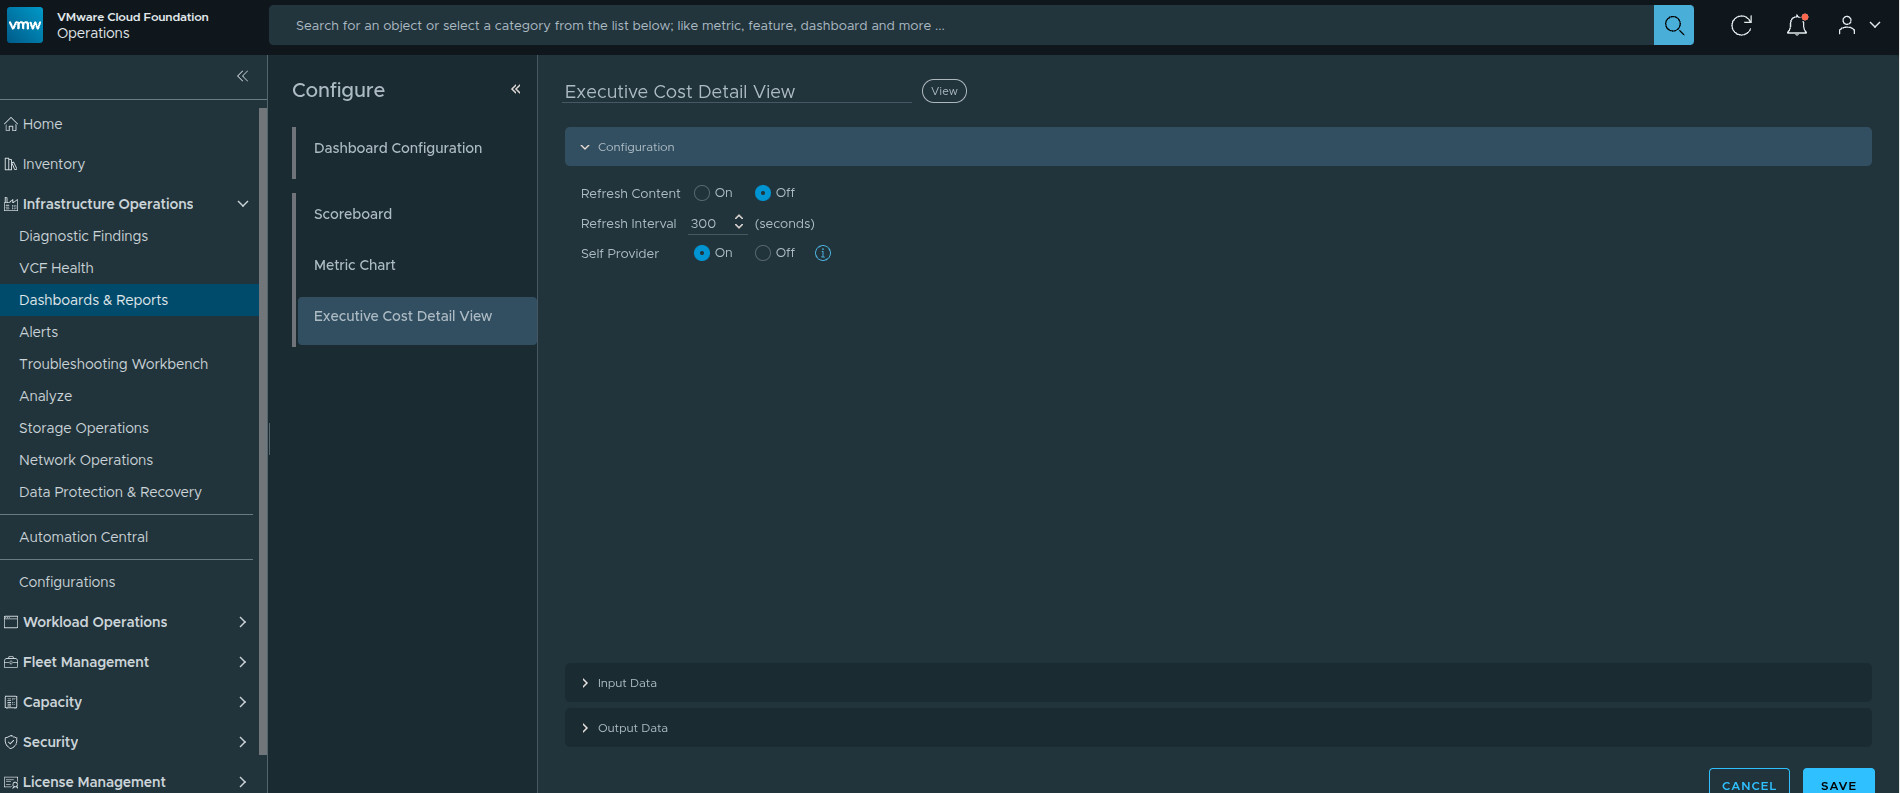The height and width of the screenshot is (793, 1900).
Task: Open the user account menu
Action: tap(1859, 25)
